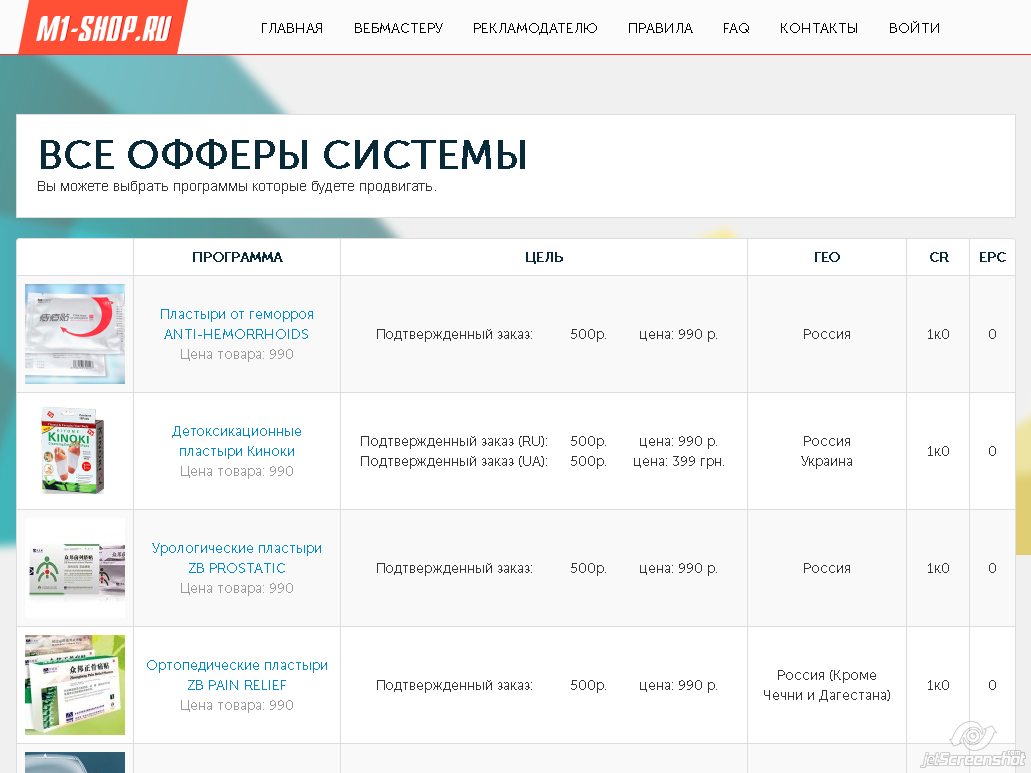The image size is (1031, 773).
Task: Open the Детоксикационные пластыри Киноки offer link
Action: click(237, 441)
